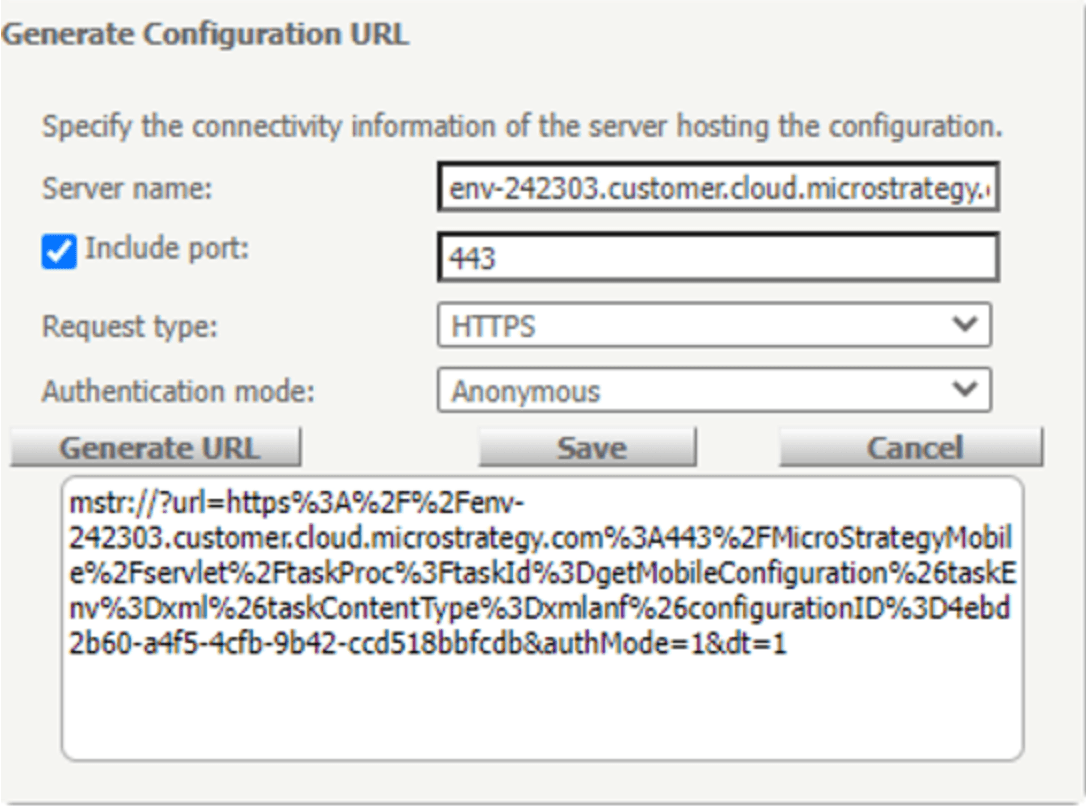Click the 'Generate Configuration URL' dialog title
Image resolution: width=1086 pixels, height=806 pixels.
[206, 34]
